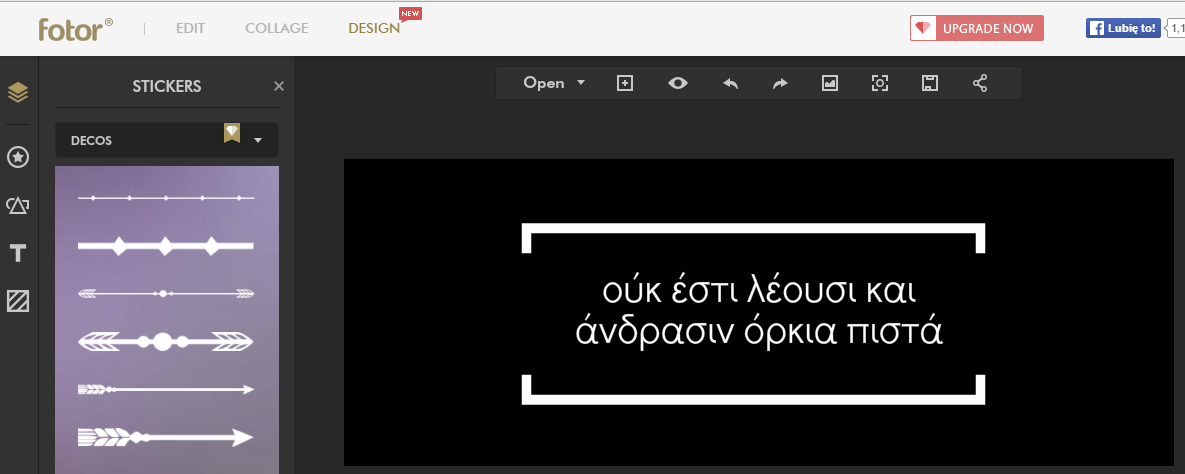Select the Stickers star icon in sidebar
This screenshot has height=474, width=1185.
coord(18,157)
